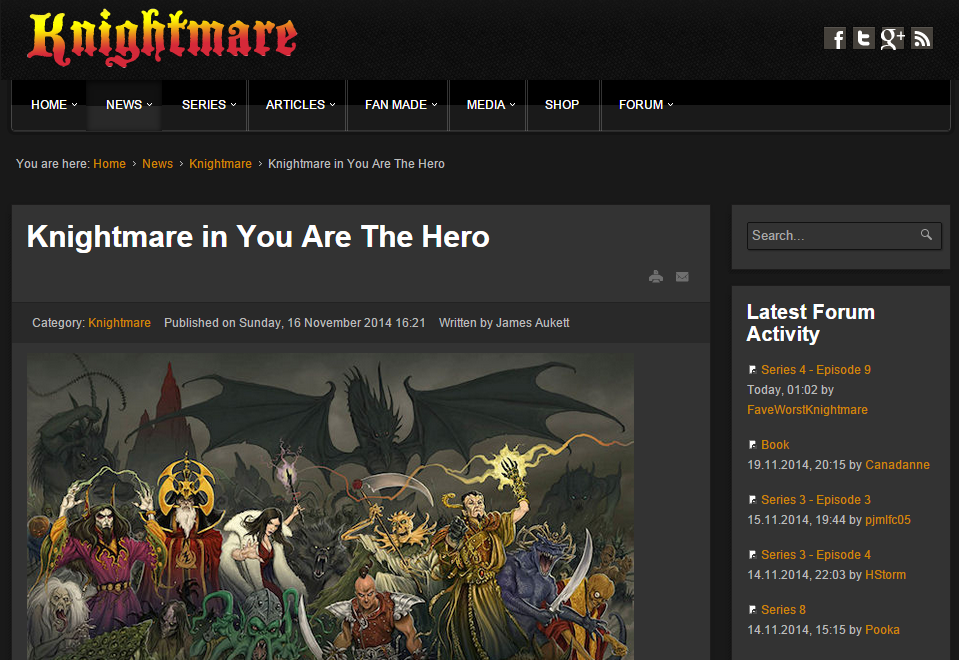Expand the Fan Made menu arrow
The width and height of the screenshot is (959, 660).
(x=434, y=105)
